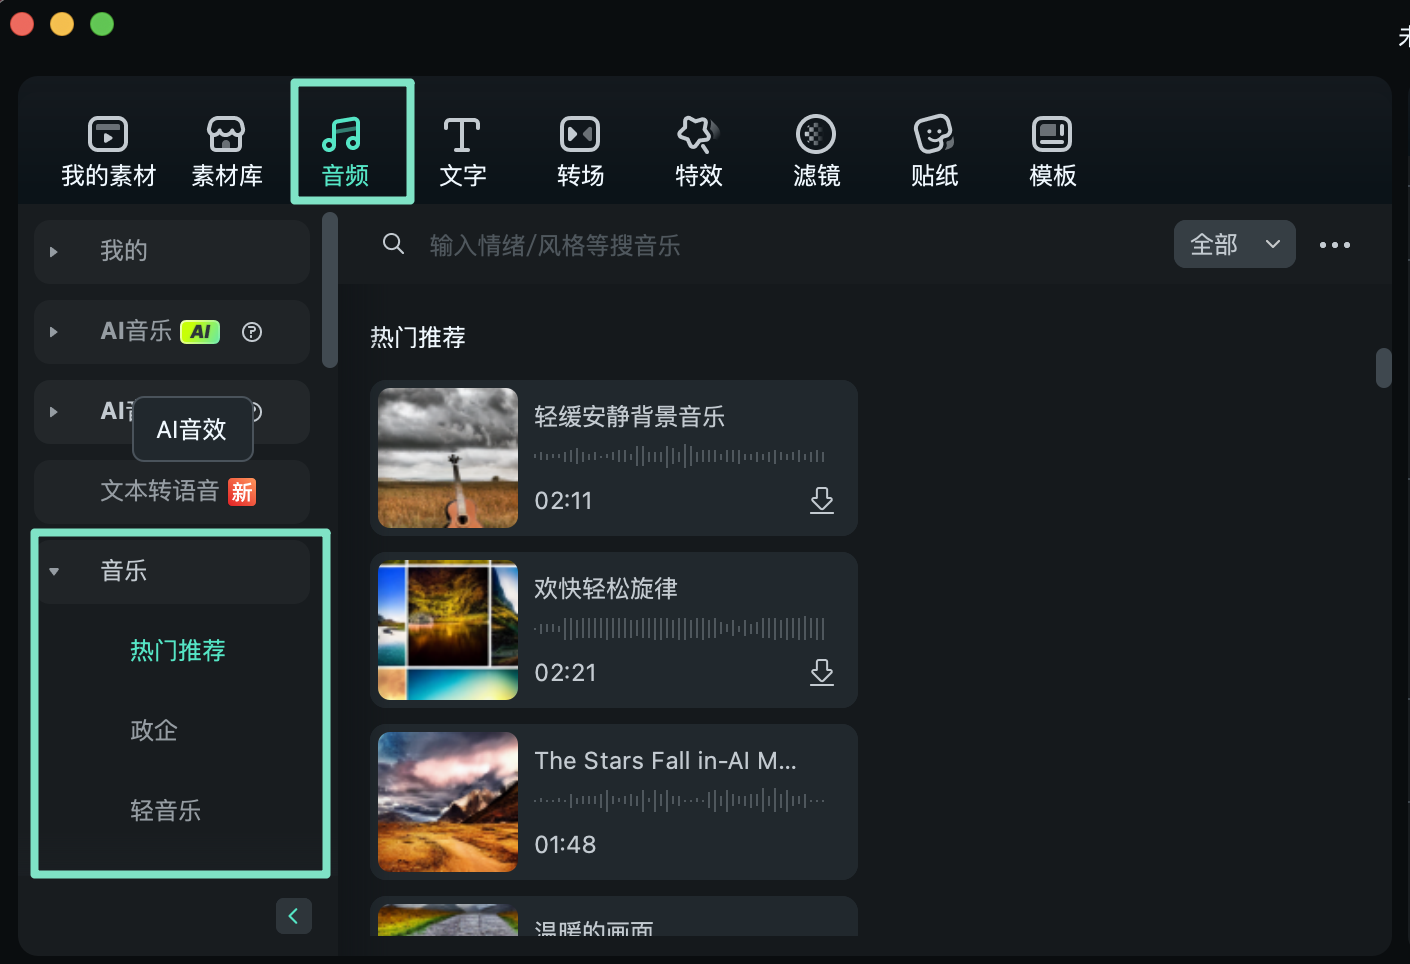Click the AI音效 tooltip label
Image resolution: width=1410 pixels, height=964 pixels.
click(x=192, y=430)
